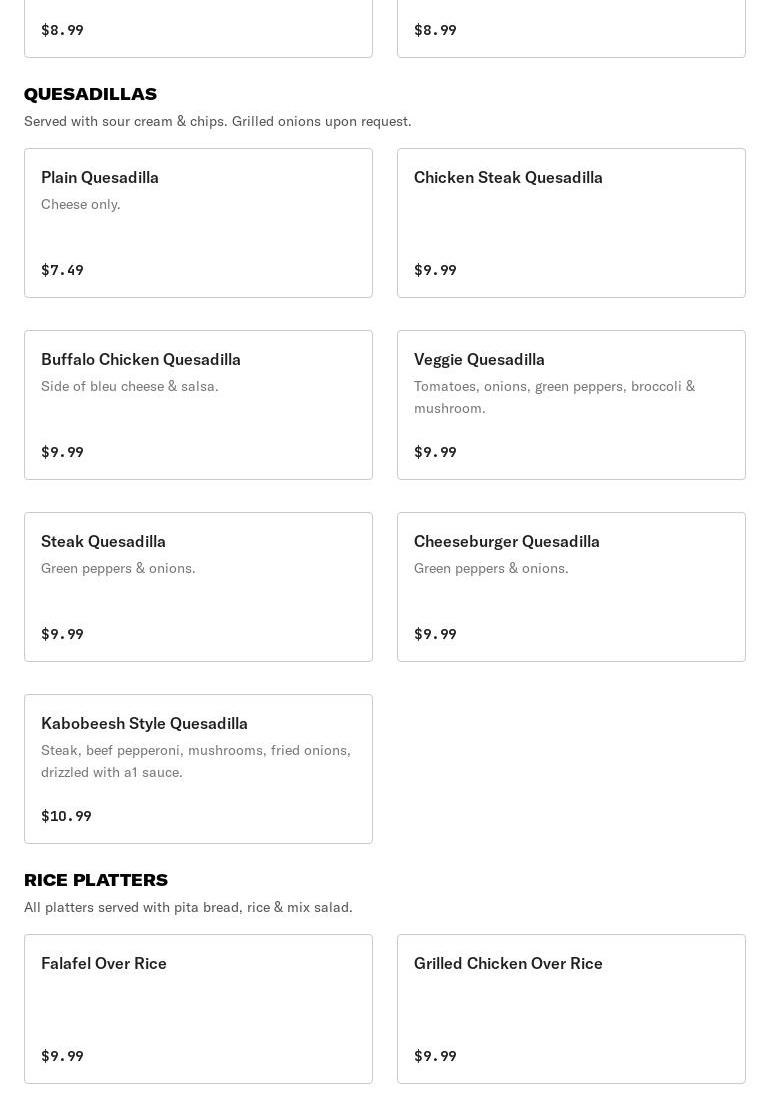Pick the Cheeseburger Quesadilla item
Screen dimensions: 770x1102
(x=571, y=587)
